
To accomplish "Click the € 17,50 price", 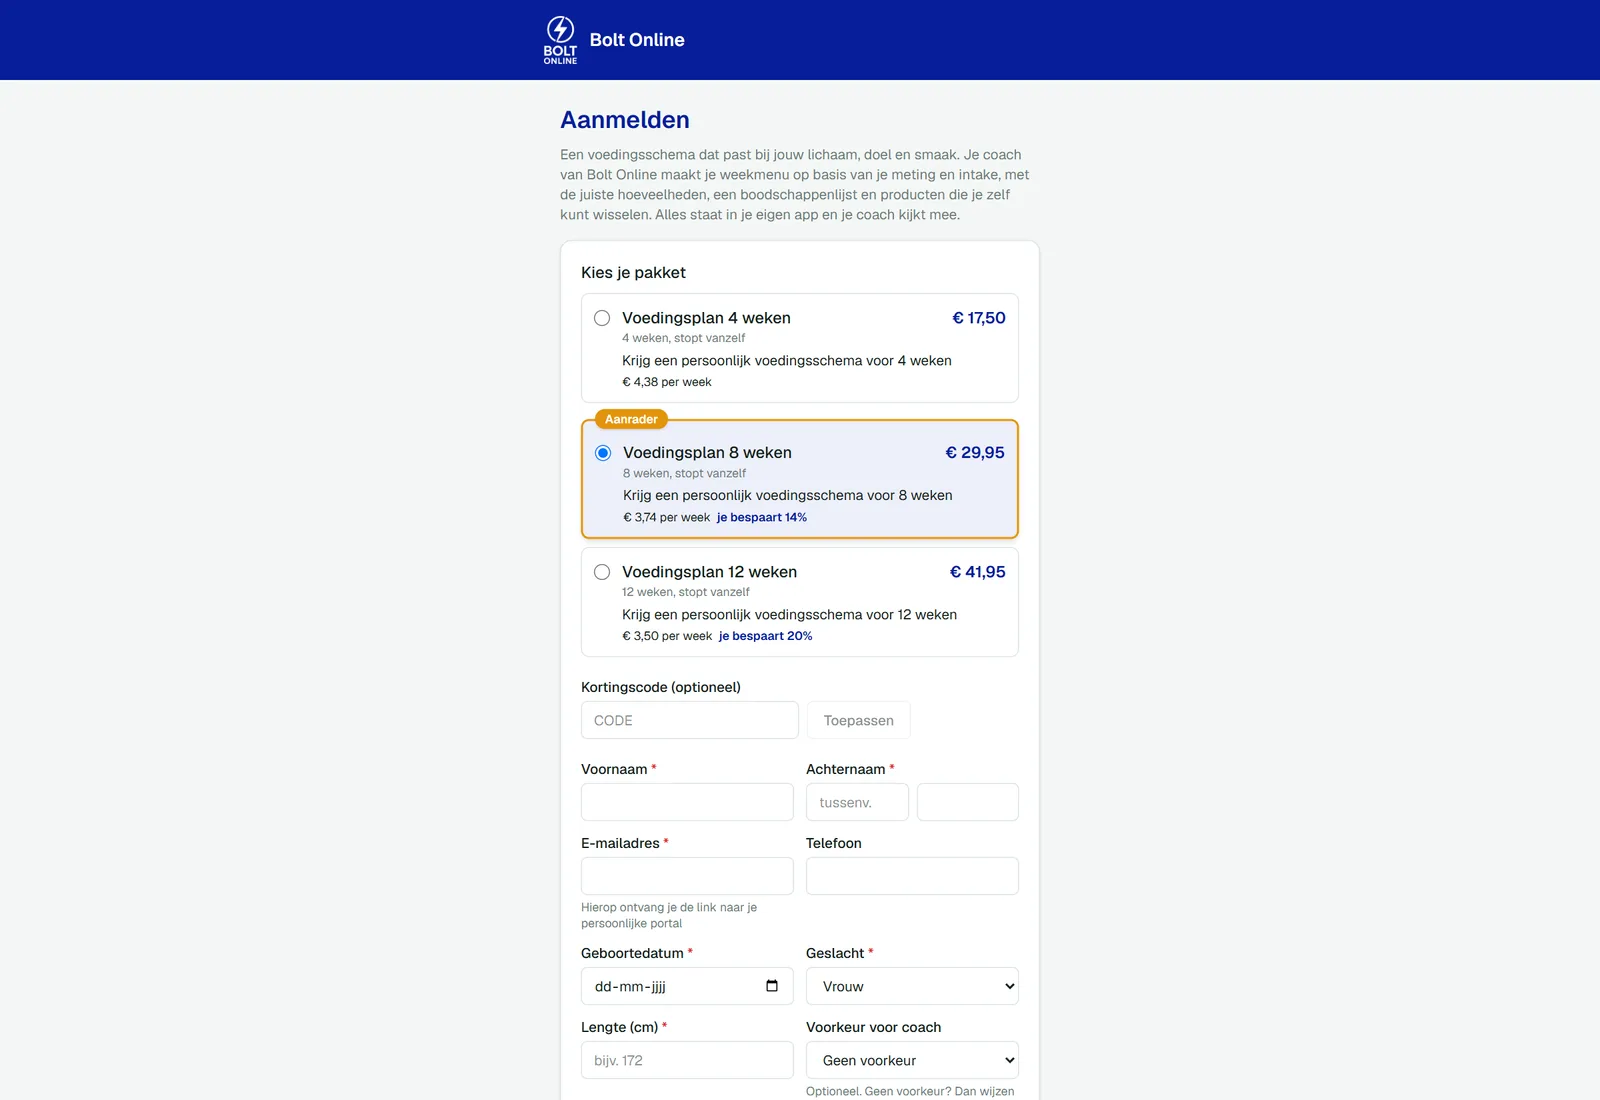I will pyautogui.click(x=979, y=318).
